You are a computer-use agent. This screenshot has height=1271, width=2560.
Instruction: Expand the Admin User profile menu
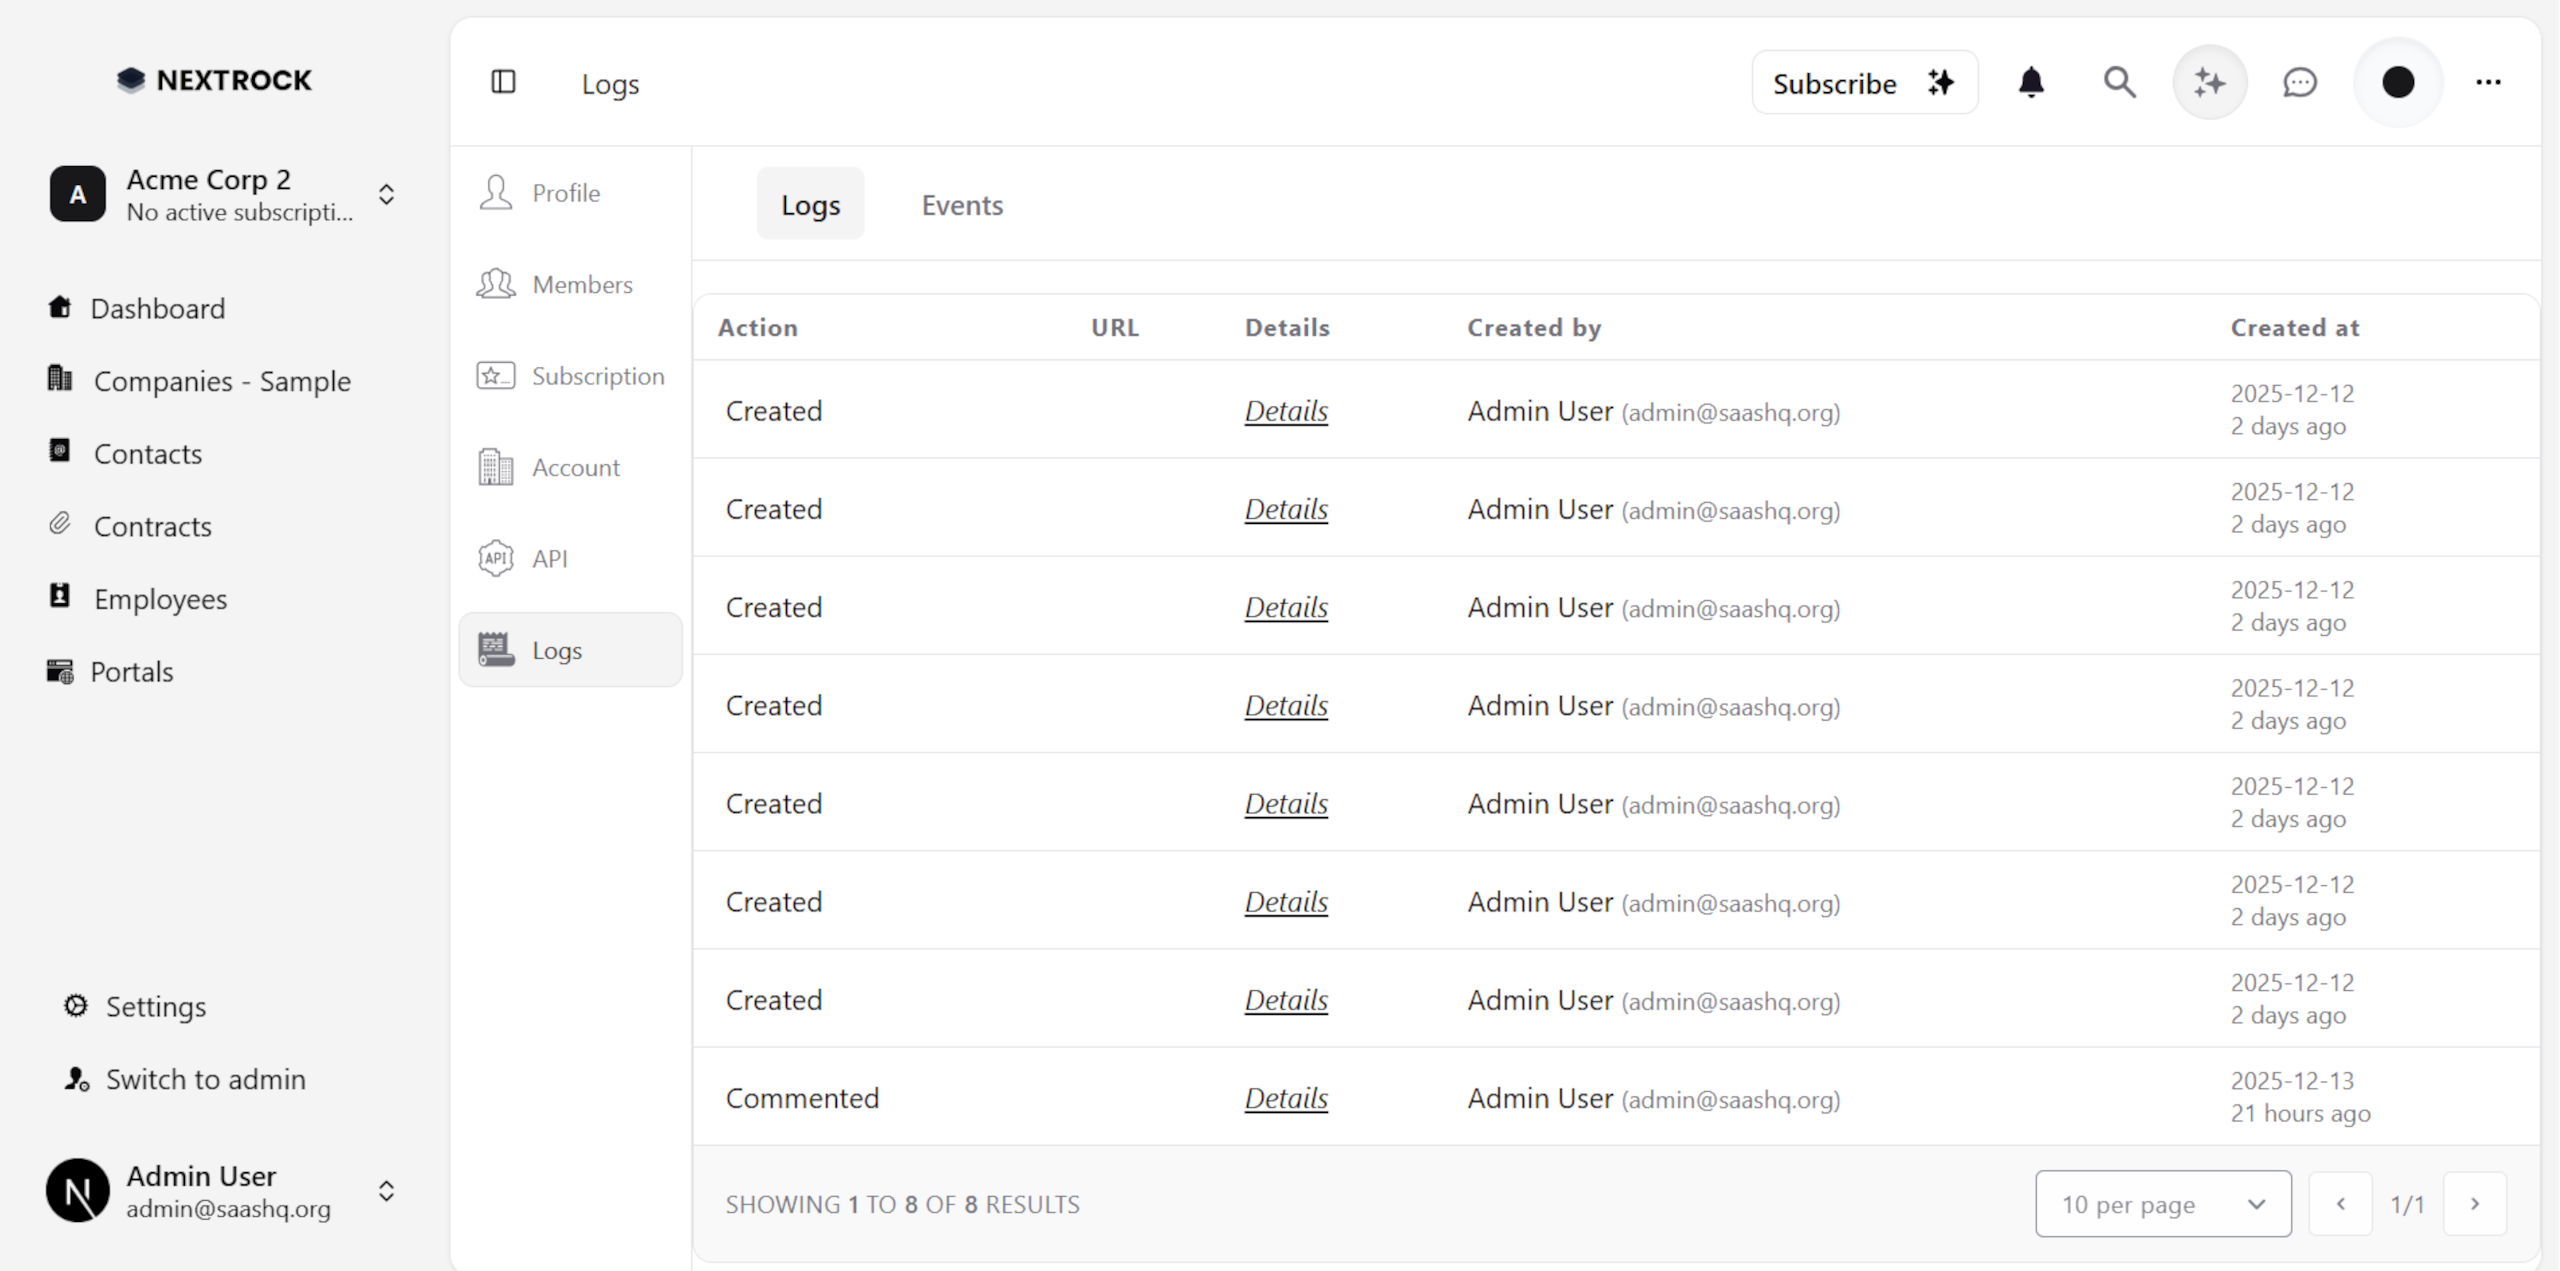386,1191
